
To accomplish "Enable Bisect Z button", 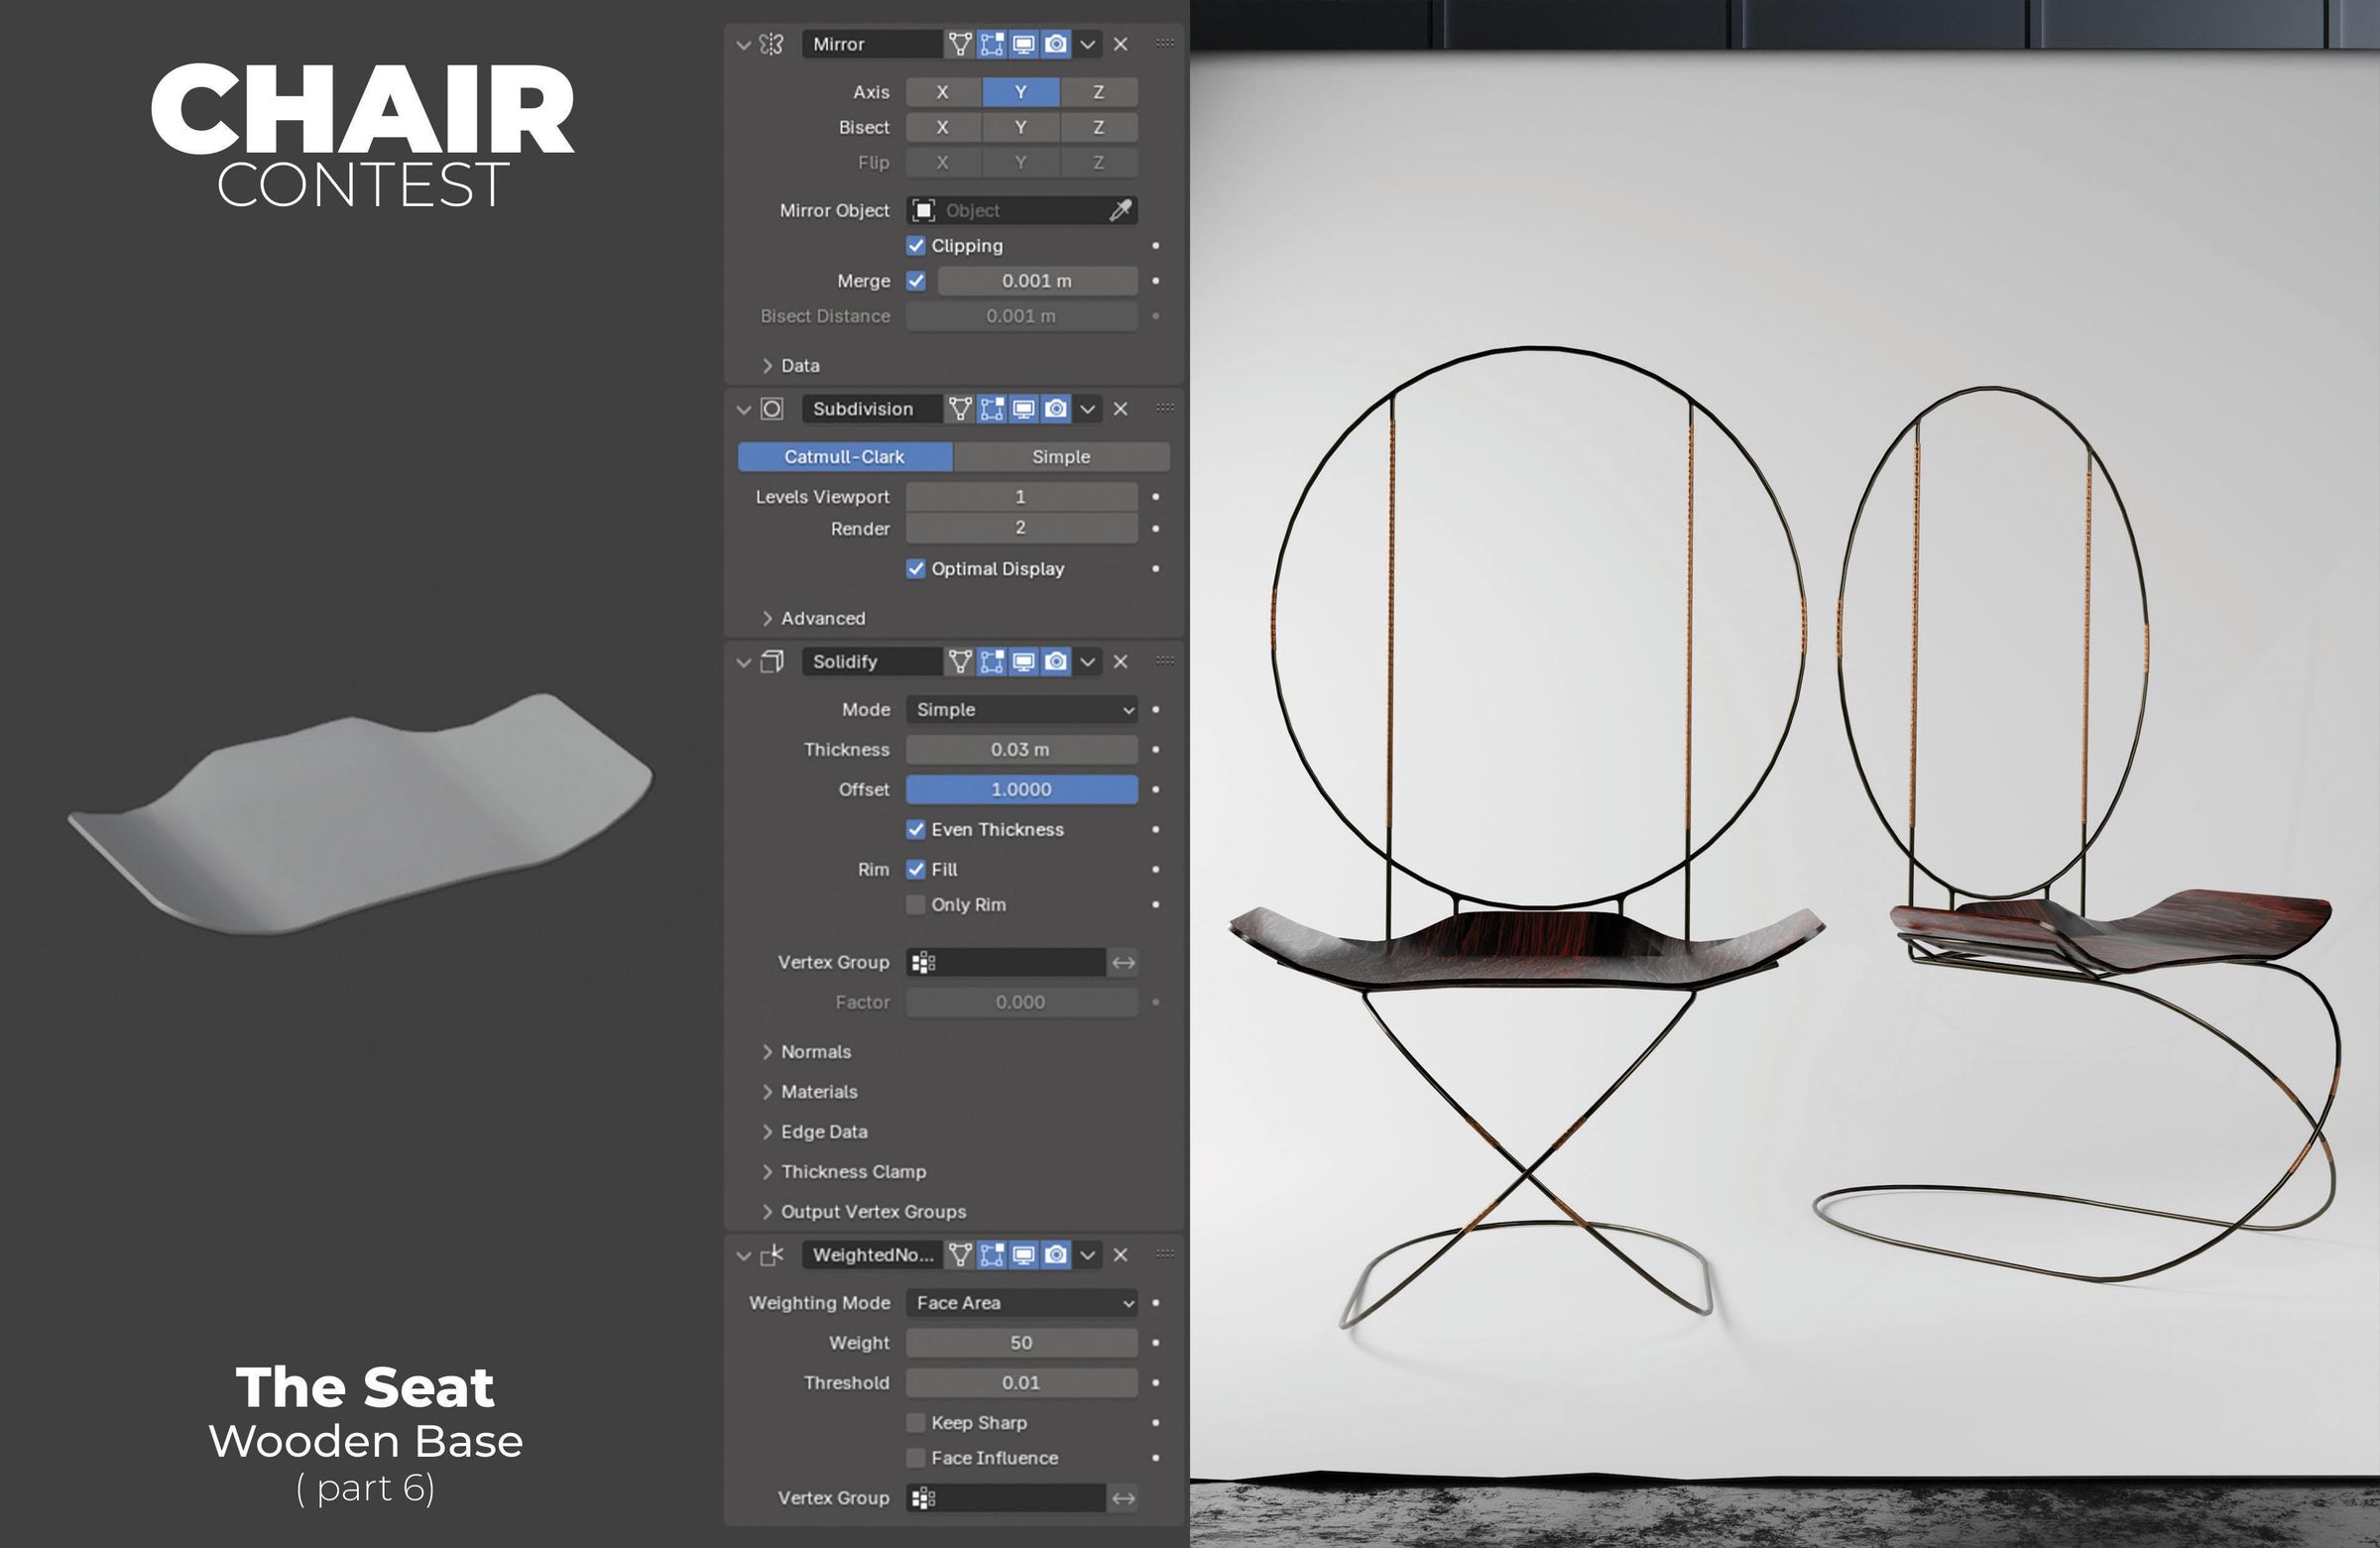I will point(1098,128).
